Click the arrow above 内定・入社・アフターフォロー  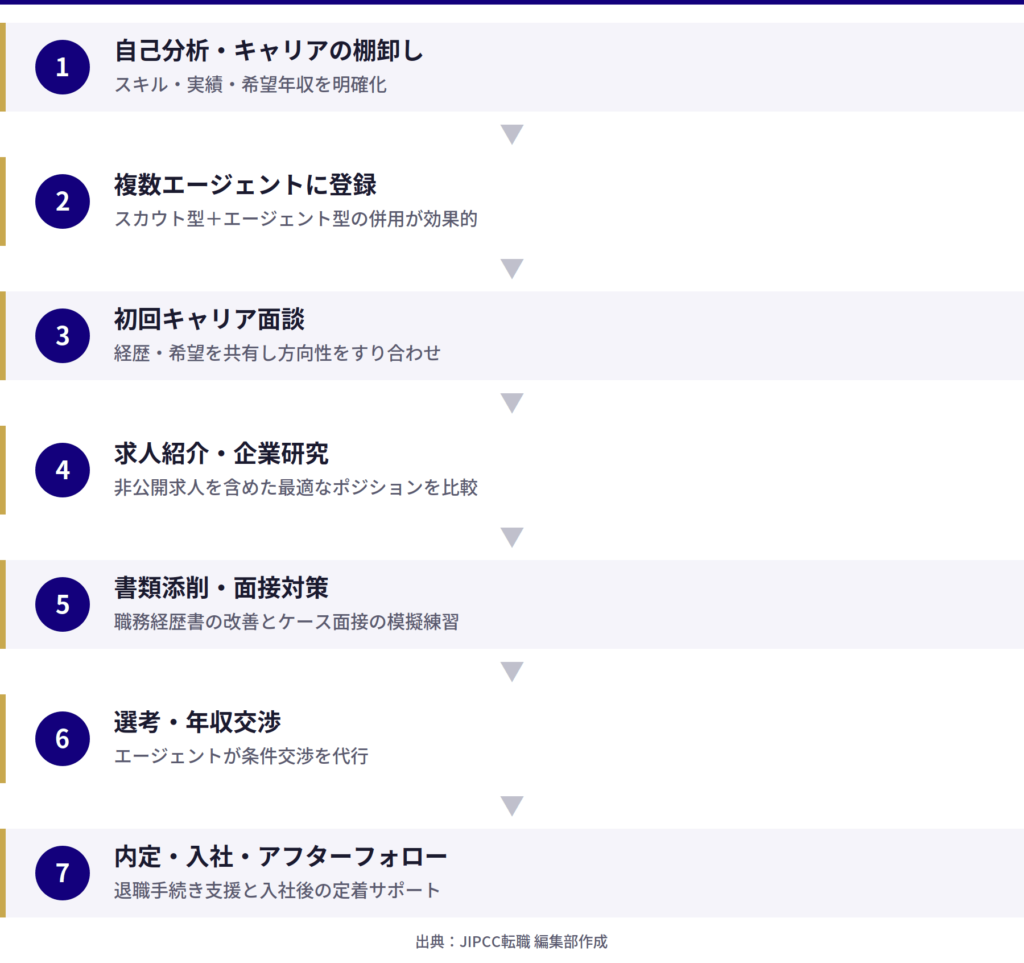click(512, 806)
